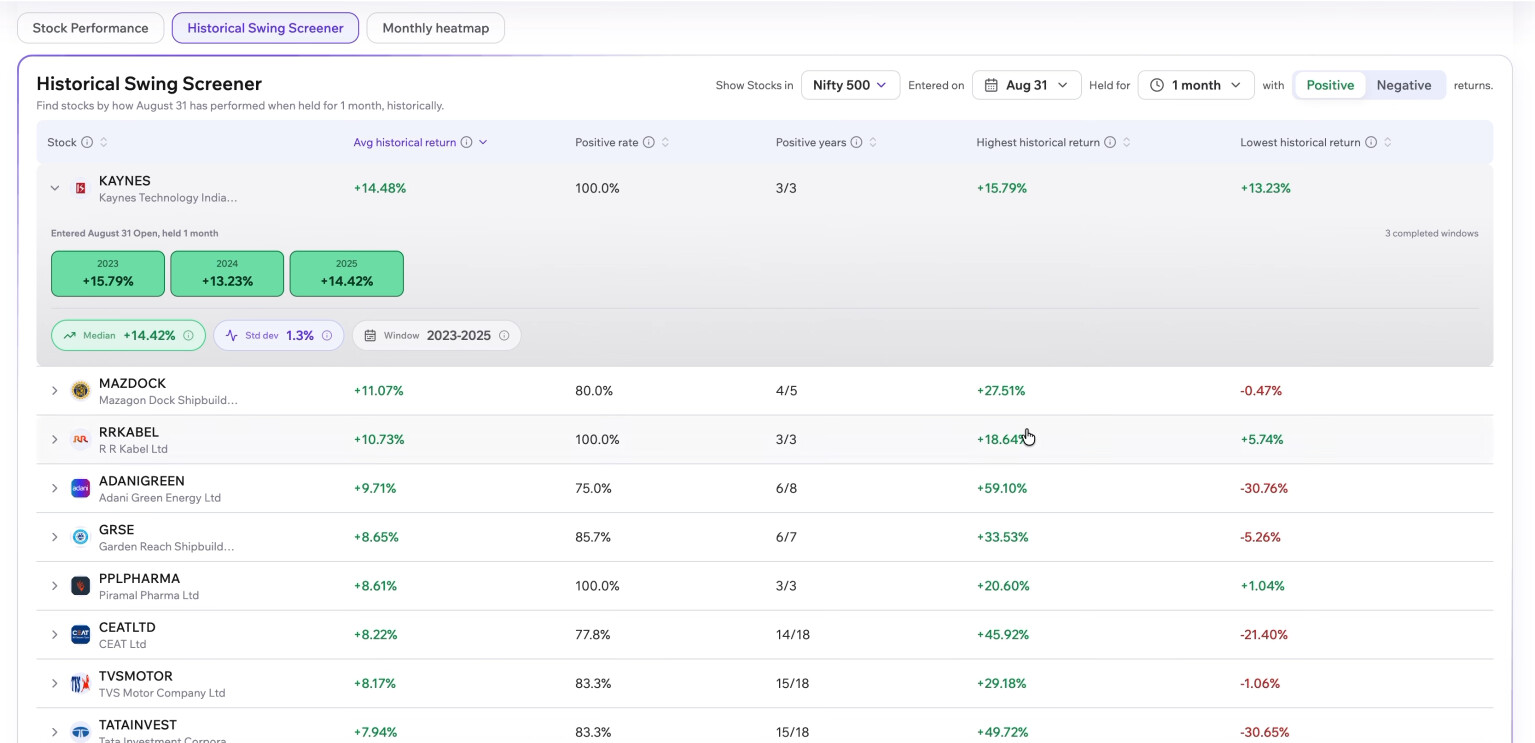Select Positive returns toggle
1535x743 pixels.
click(1330, 85)
